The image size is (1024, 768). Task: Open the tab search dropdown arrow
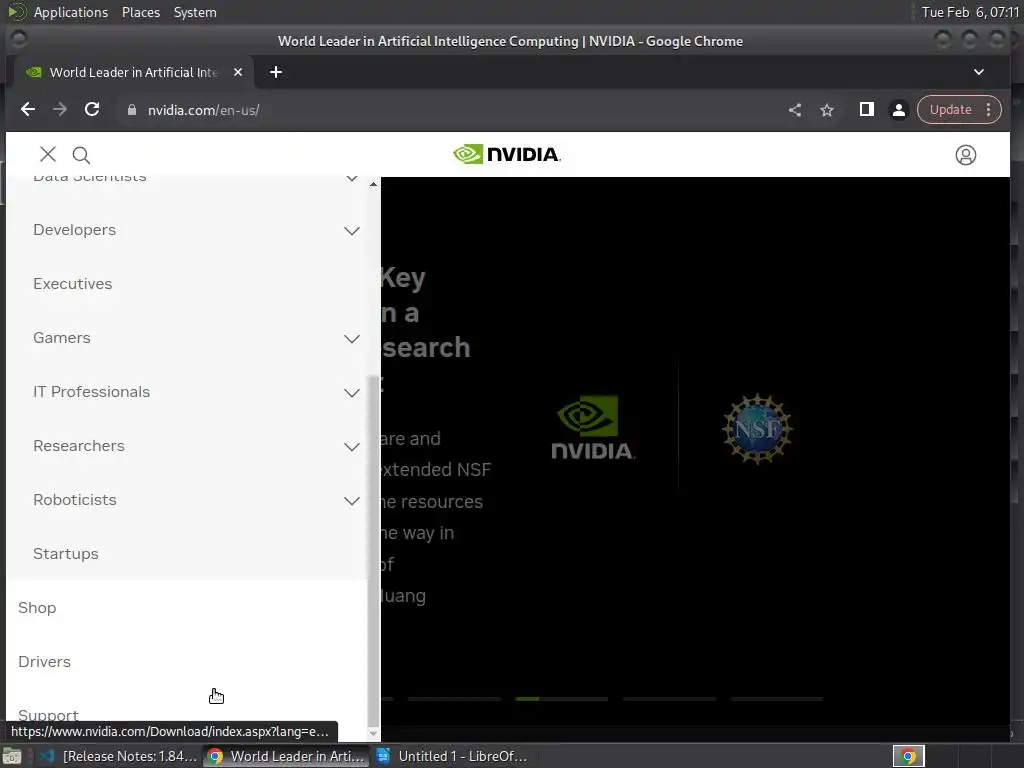coord(978,72)
